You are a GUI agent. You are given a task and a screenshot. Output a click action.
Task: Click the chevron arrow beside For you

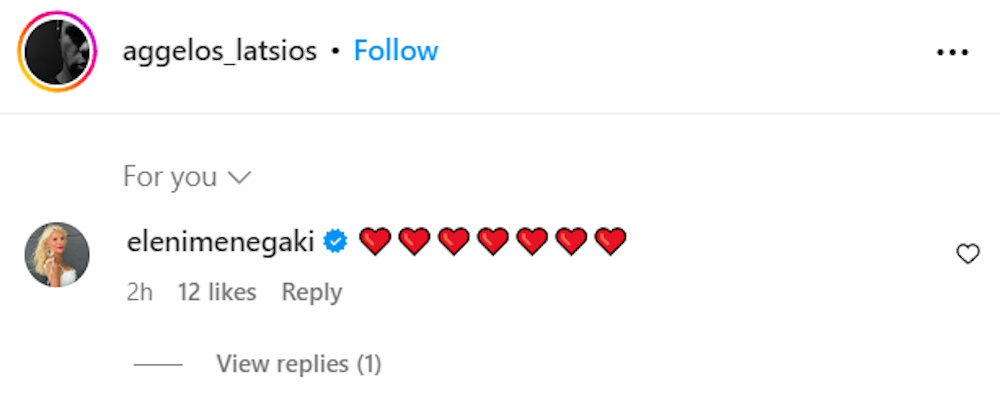[239, 178]
